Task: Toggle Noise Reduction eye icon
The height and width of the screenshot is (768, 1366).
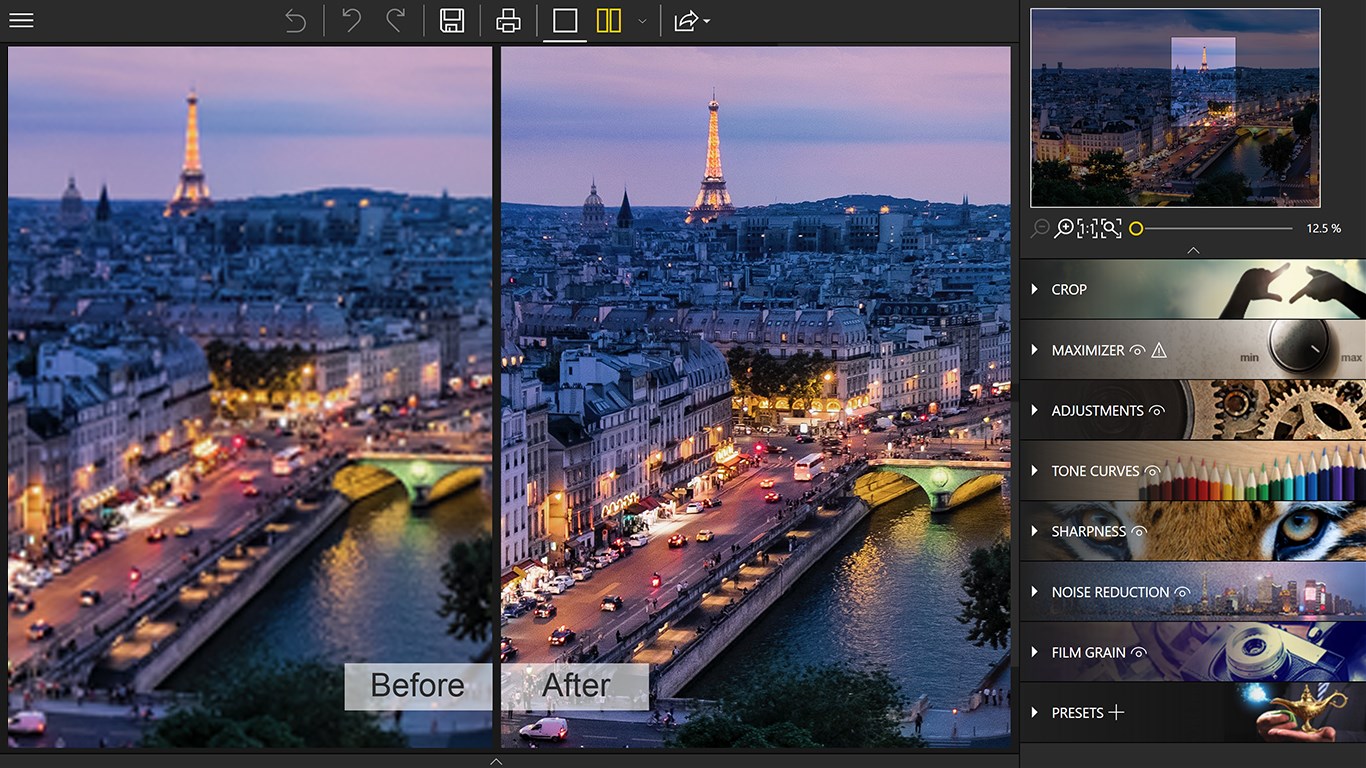Action: [x=1182, y=592]
